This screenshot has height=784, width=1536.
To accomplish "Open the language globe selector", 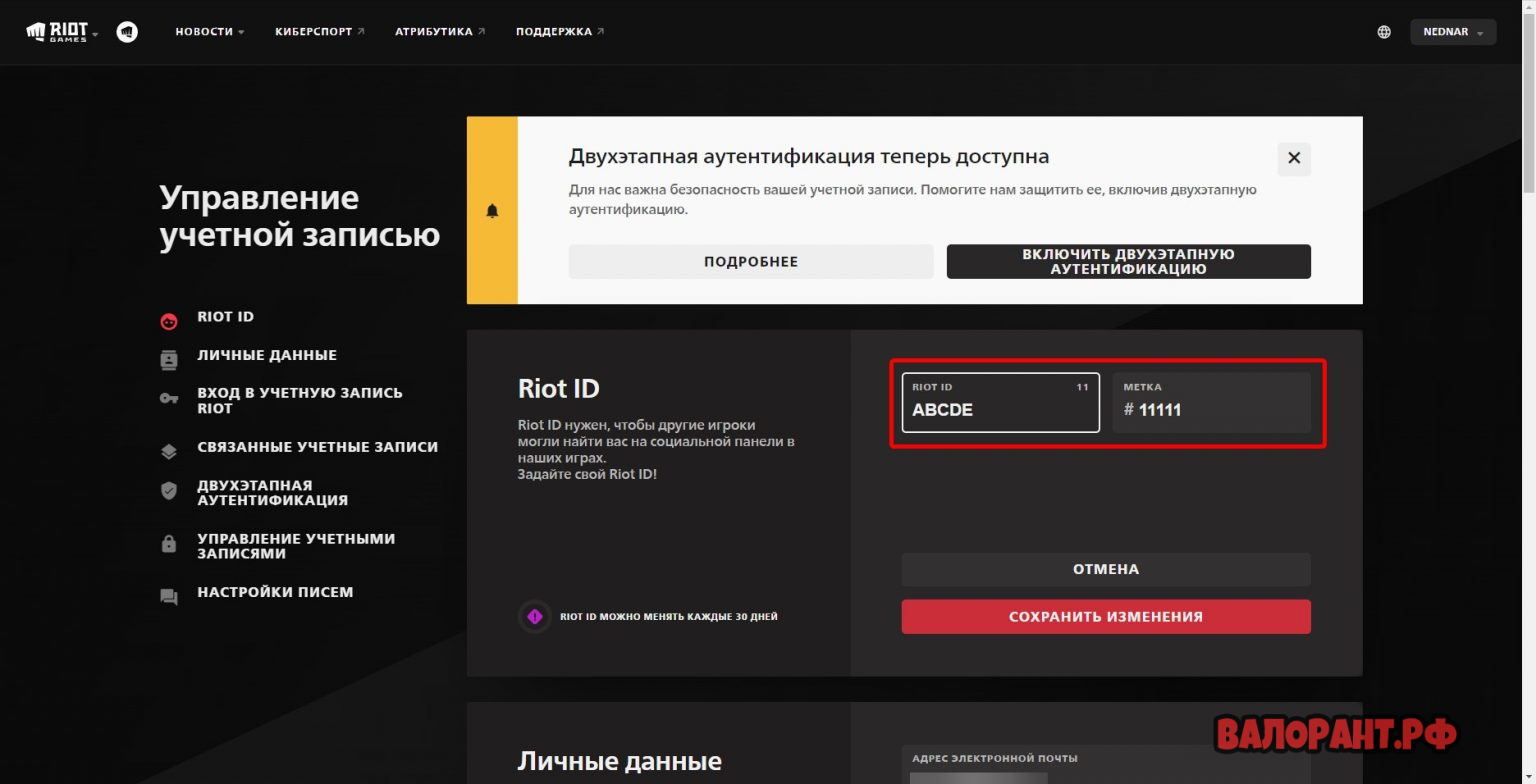I will point(1384,32).
